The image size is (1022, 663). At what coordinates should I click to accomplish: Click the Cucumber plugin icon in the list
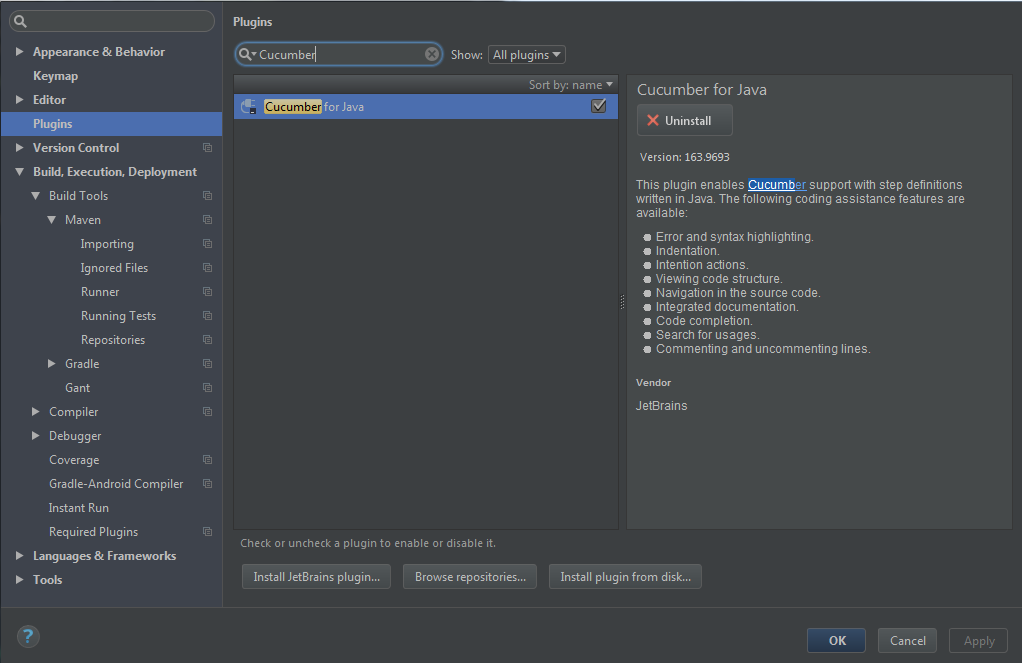click(247, 105)
